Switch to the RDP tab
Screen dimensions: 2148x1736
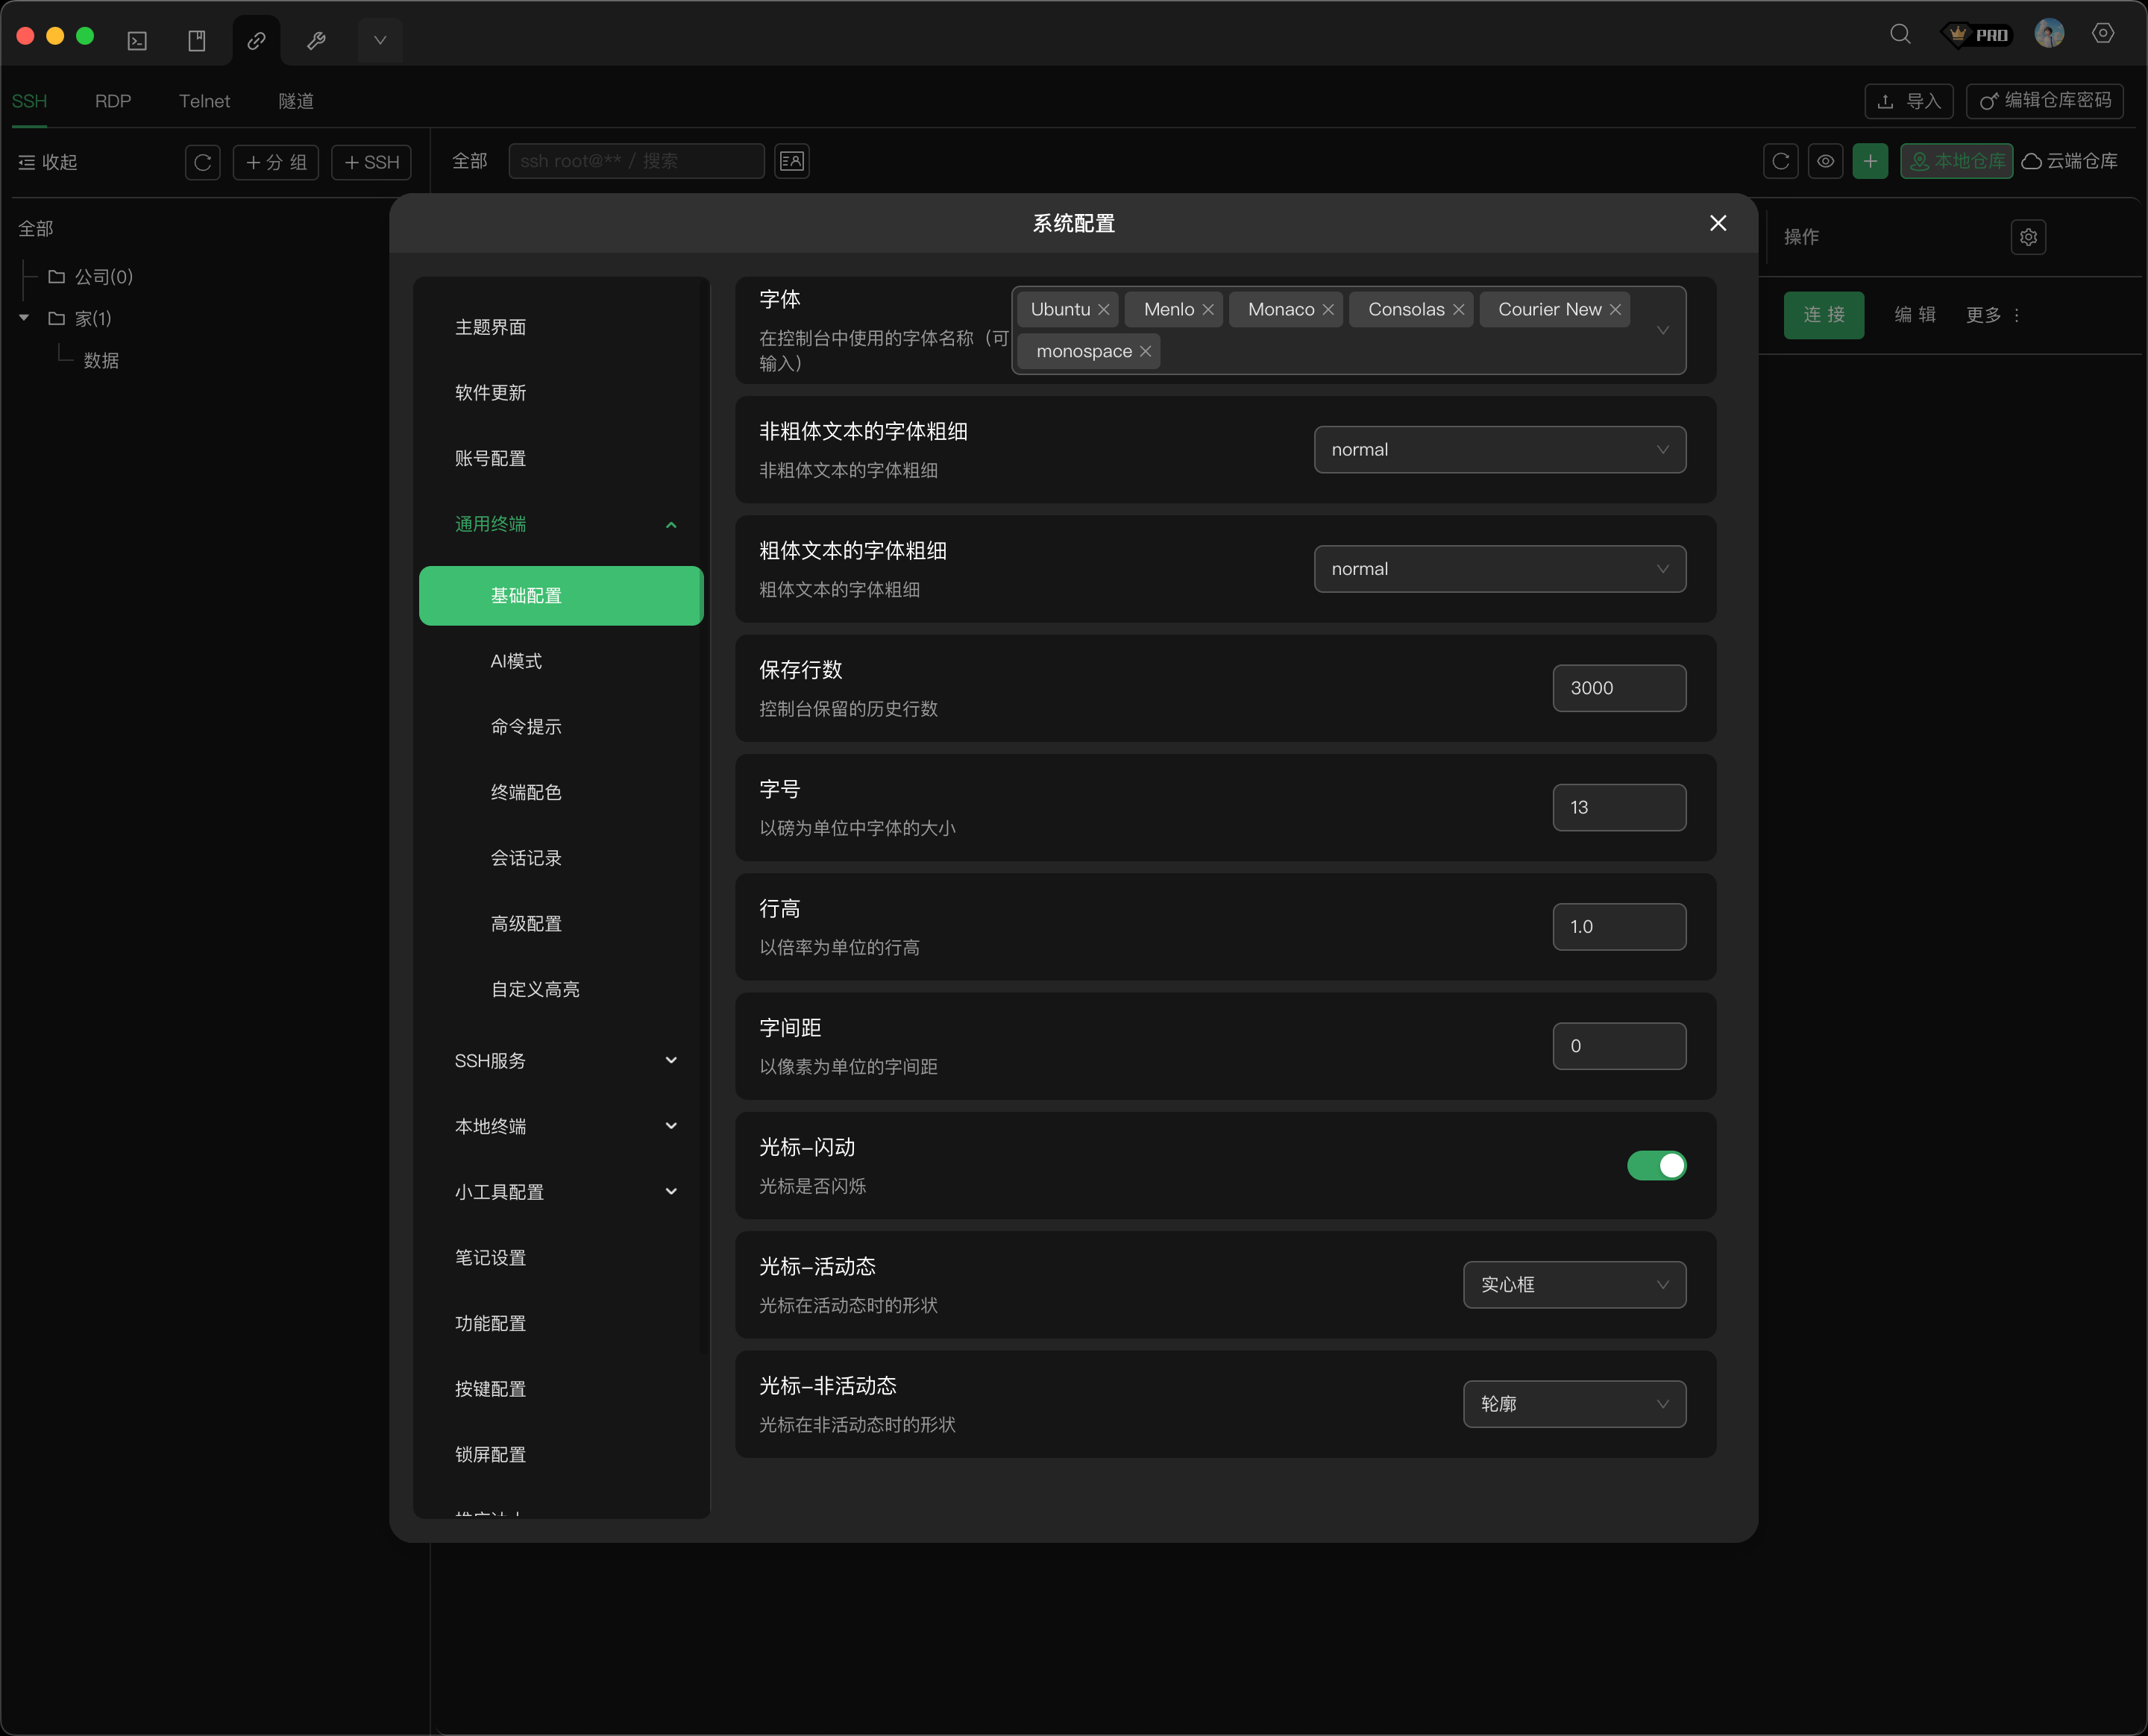point(113,101)
